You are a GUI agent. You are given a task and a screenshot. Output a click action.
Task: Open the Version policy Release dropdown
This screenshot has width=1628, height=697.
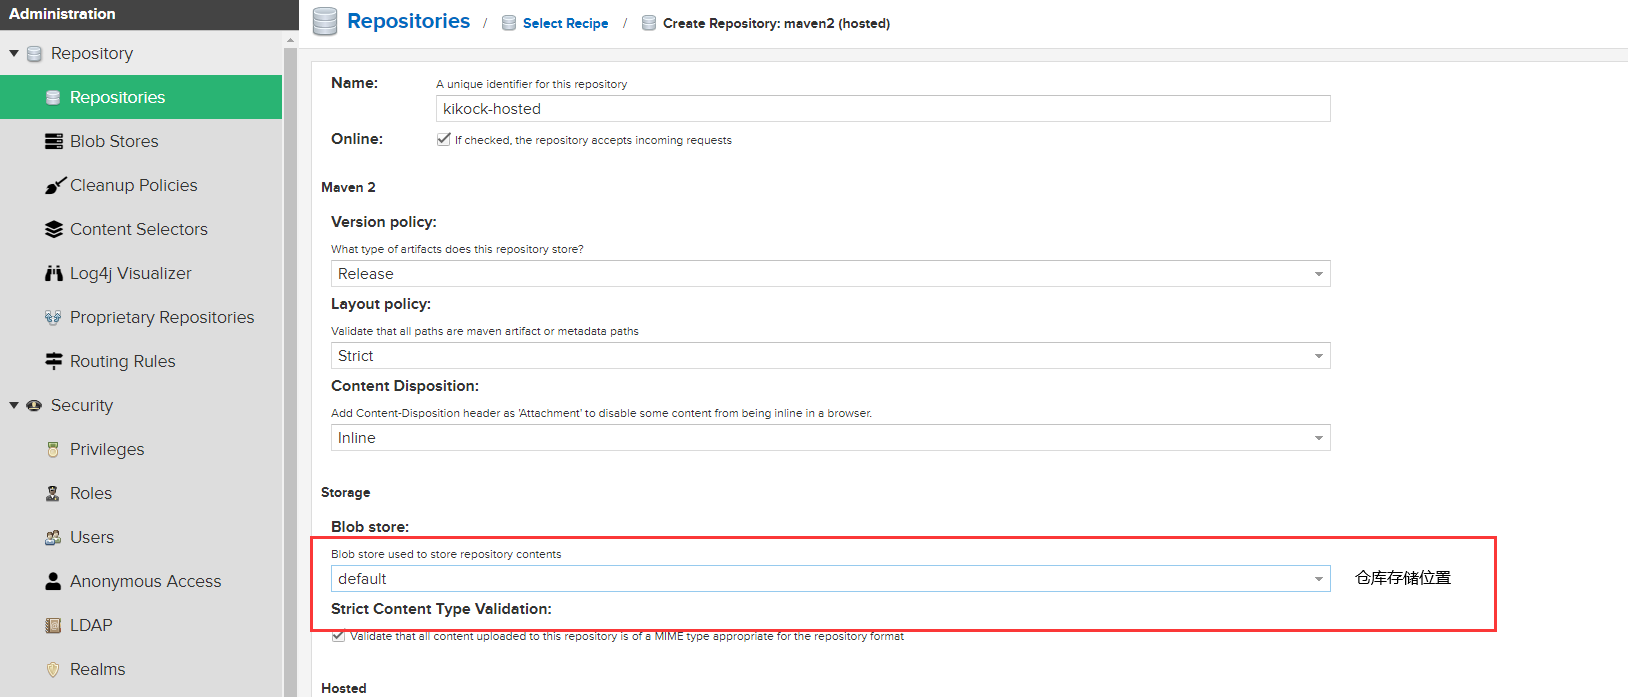[830, 274]
